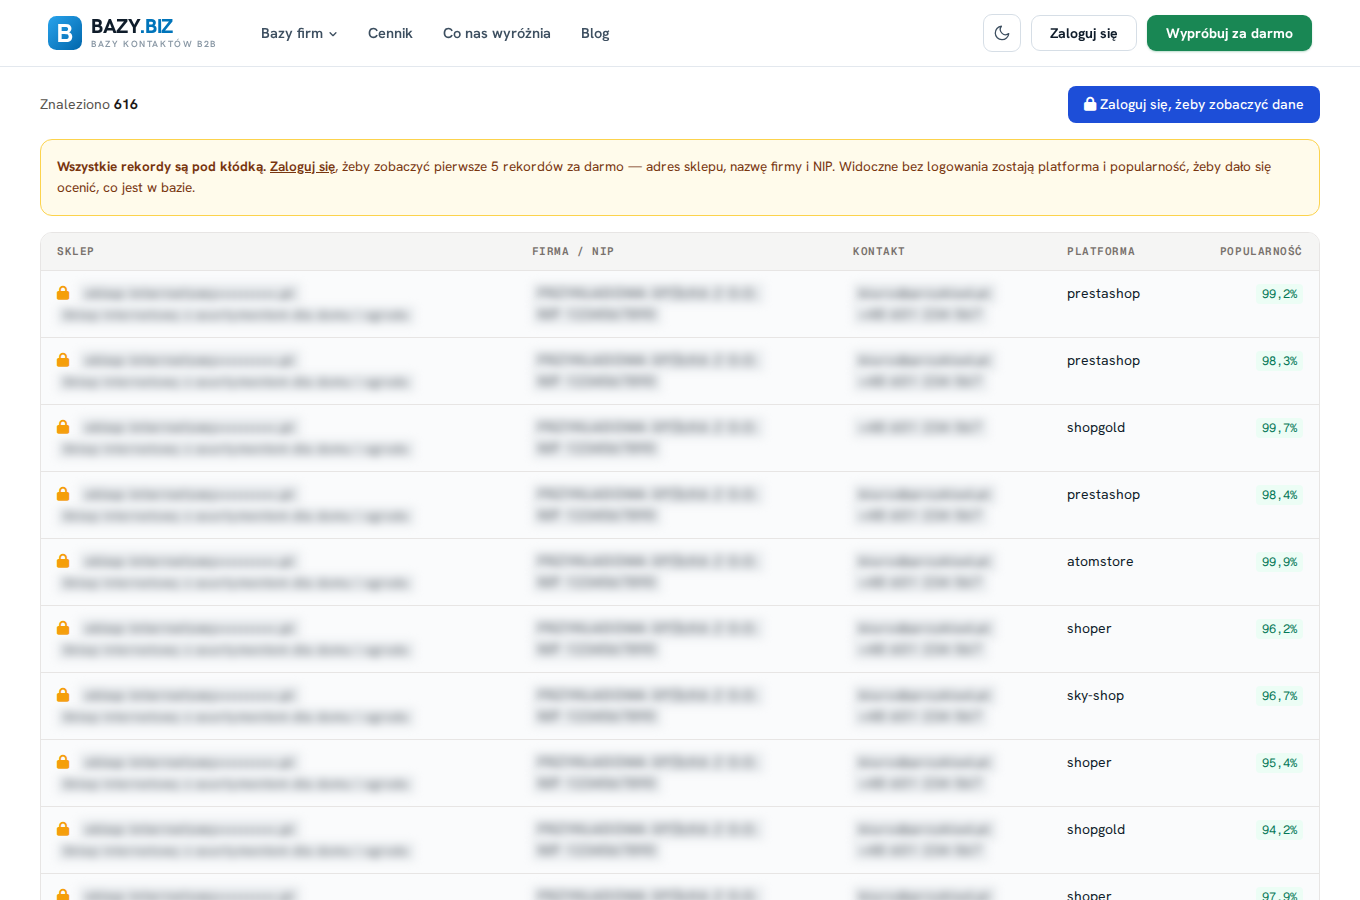The image size is (1360, 900).
Task: Toggle dark mode with the moon button
Action: click(x=1002, y=33)
